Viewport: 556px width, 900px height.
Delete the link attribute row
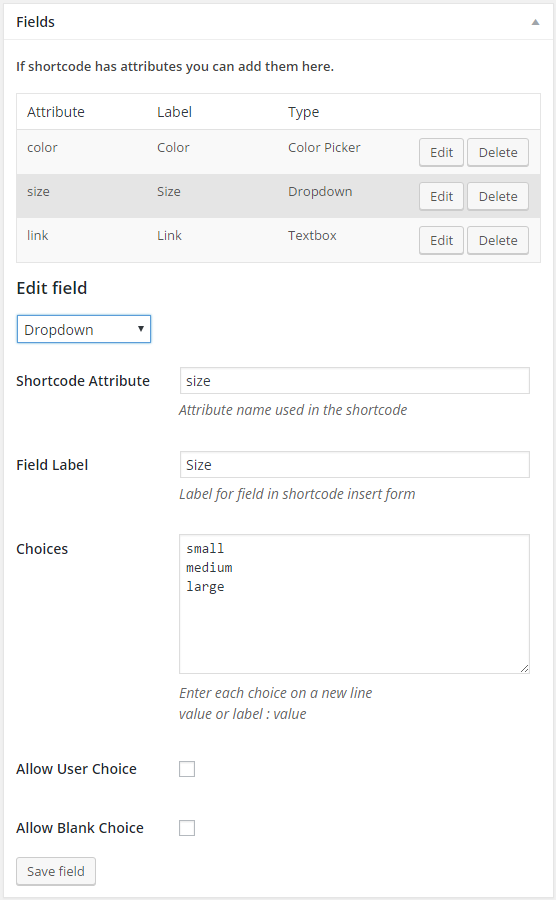point(497,240)
